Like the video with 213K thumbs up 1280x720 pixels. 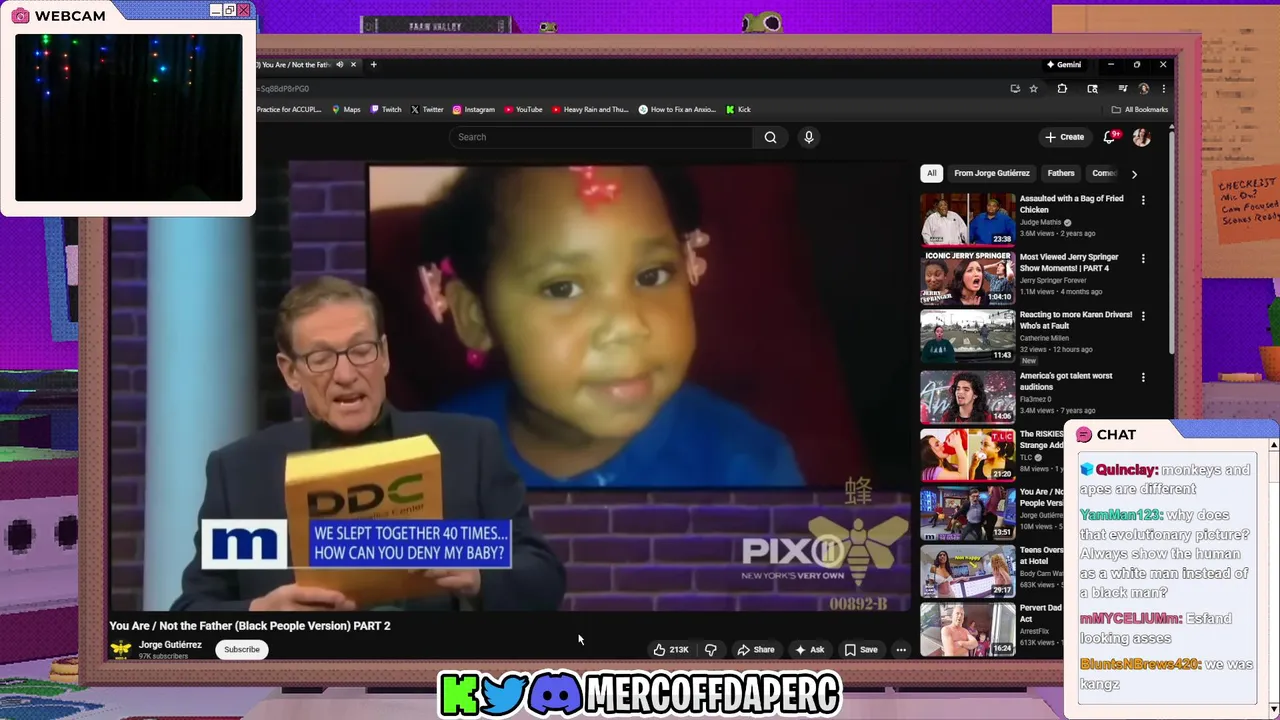click(671, 650)
